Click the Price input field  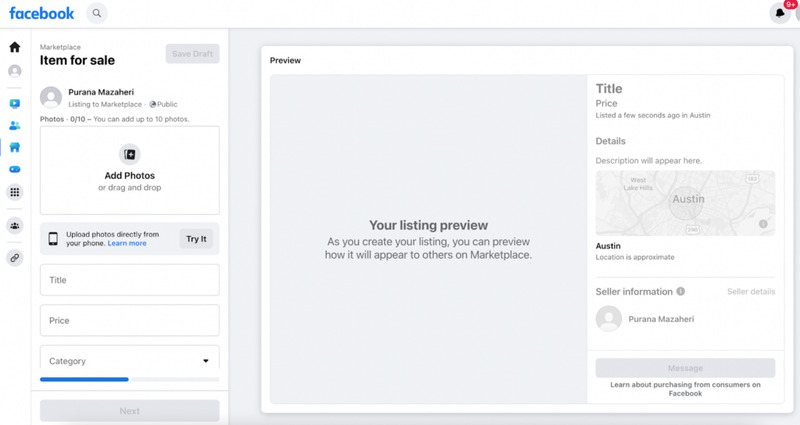129,321
